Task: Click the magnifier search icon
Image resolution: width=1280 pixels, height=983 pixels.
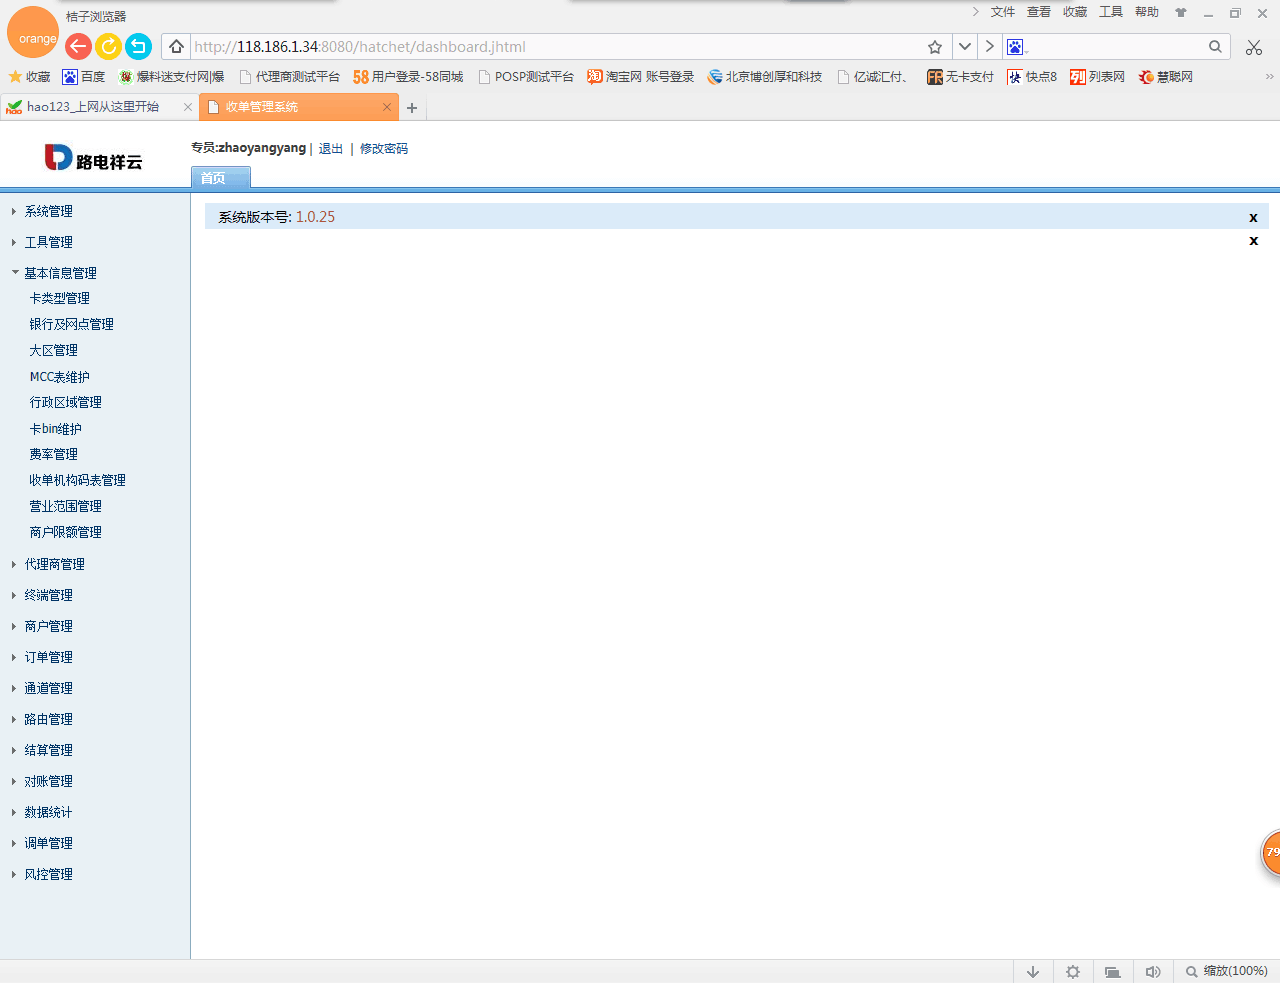Action: [1215, 47]
